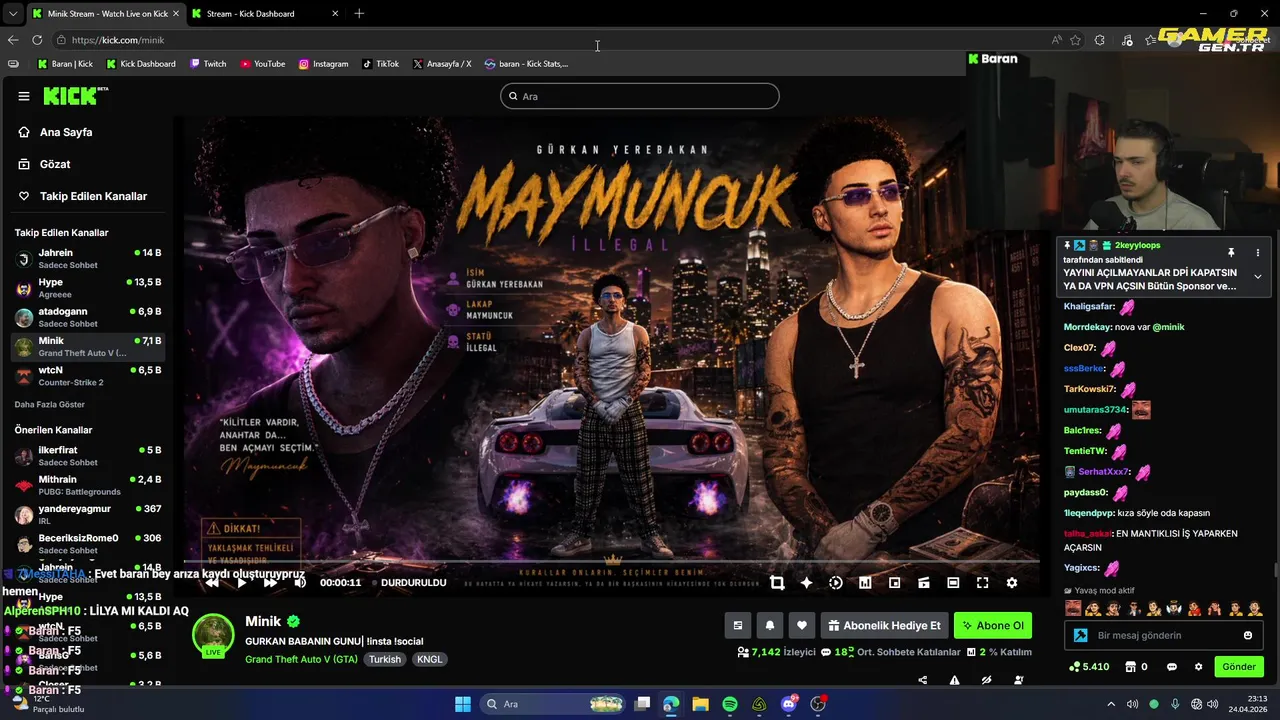This screenshot has height=720, width=1280.
Task: Click the Kick search field Ara
Action: (x=640, y=96)
